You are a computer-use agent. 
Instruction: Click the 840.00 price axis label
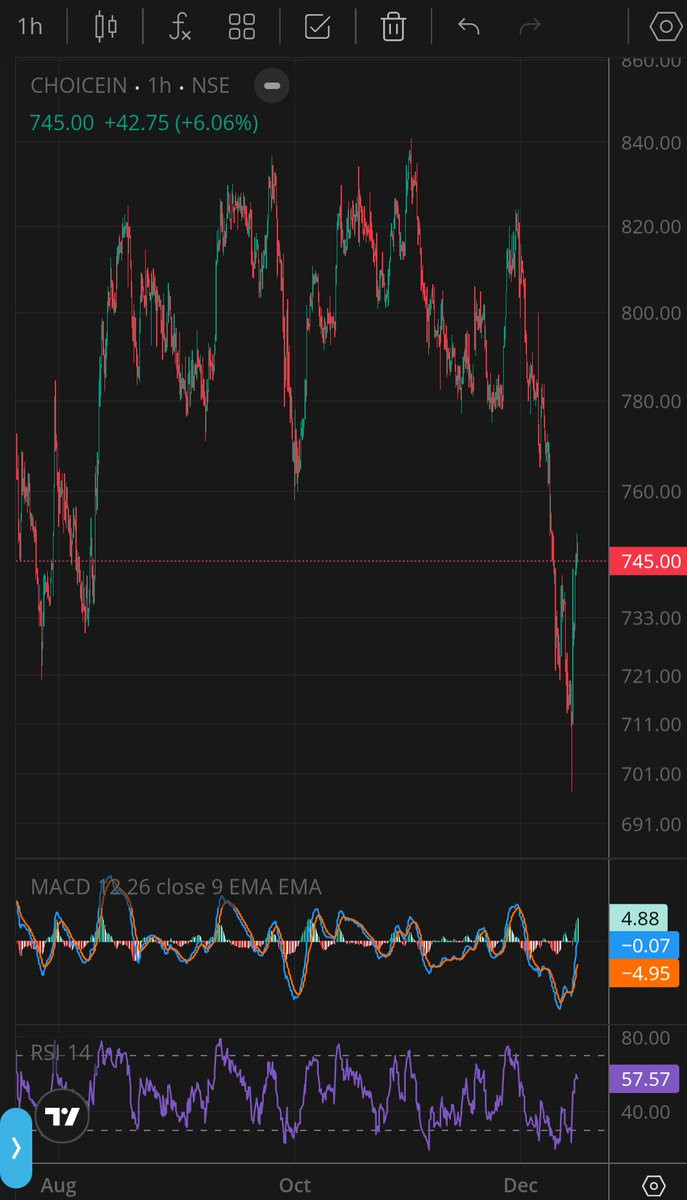pos(649,143)
